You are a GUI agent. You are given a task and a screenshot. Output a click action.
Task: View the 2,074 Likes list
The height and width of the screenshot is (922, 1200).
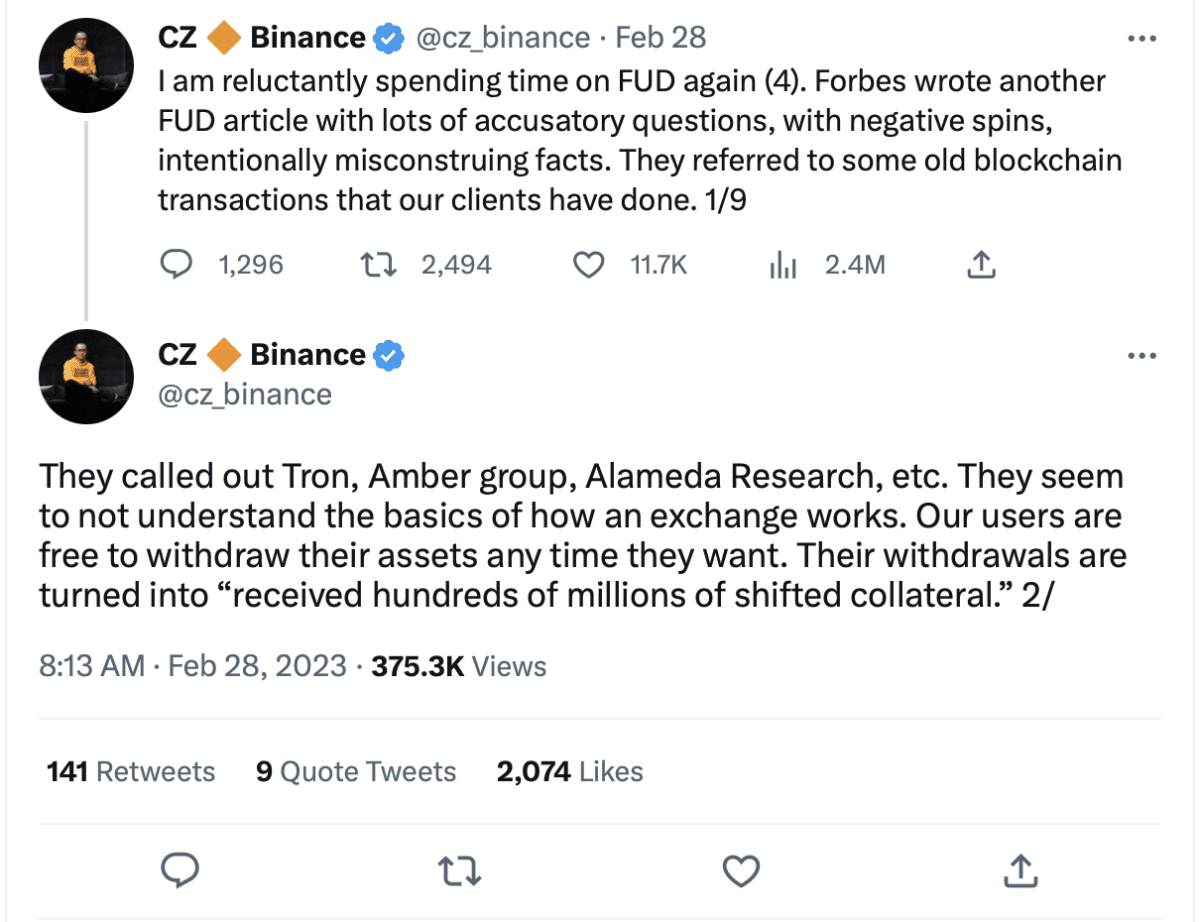click(x=570, y=771)
